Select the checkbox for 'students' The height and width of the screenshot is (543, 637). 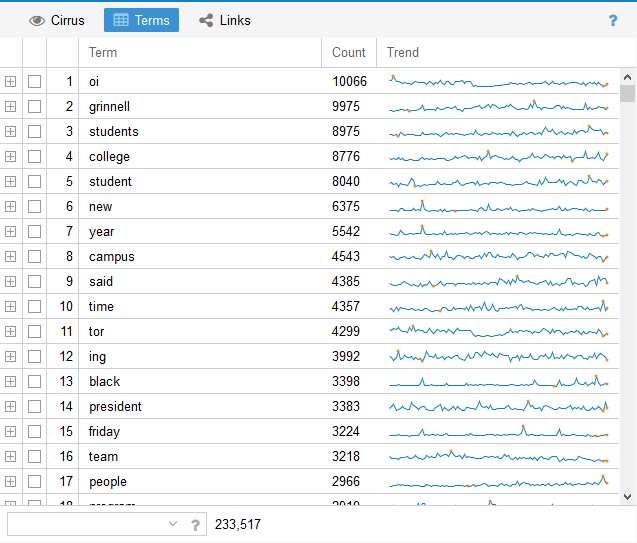pos(35,132)
